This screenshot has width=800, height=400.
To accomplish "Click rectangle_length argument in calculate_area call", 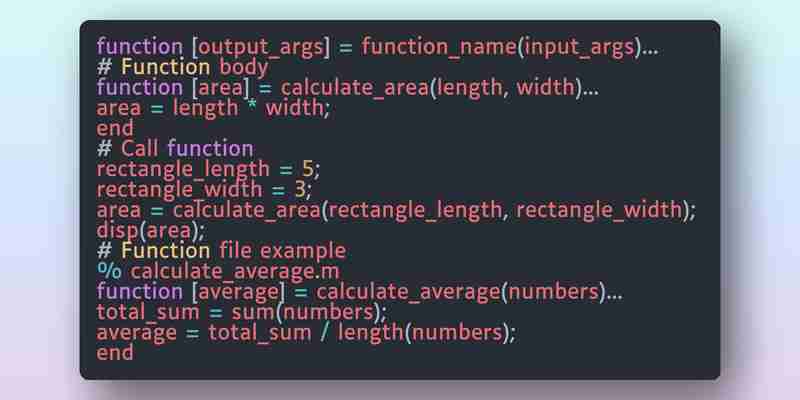I will 415,210.
